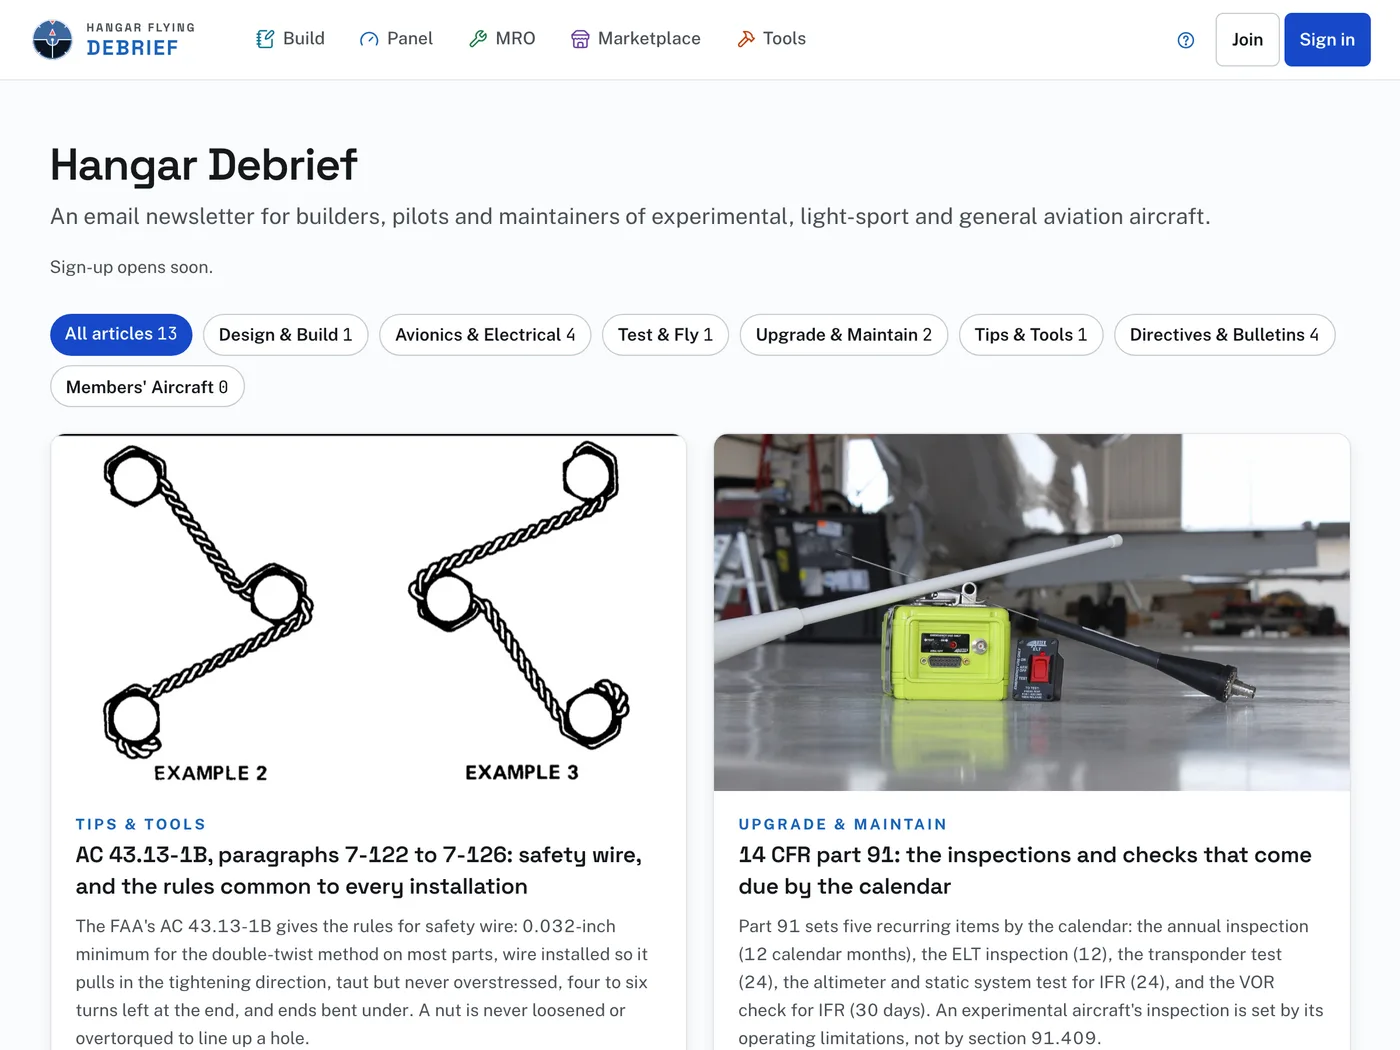This screenshot has height=1050, width=1400.
Task: Click the Hangar Flying Debrief compass logo
Action: [52, 39]
